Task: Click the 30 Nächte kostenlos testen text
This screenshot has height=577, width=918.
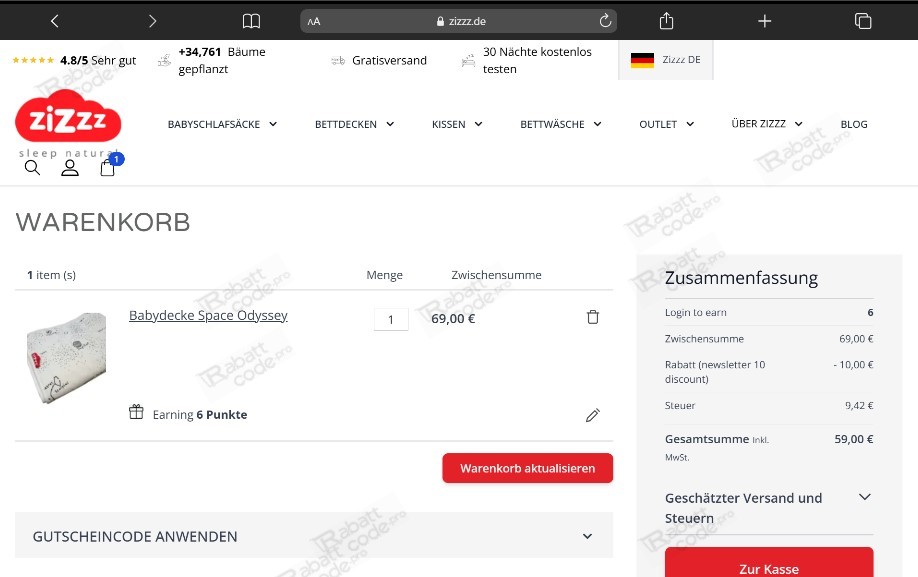Action: point(537,60)
